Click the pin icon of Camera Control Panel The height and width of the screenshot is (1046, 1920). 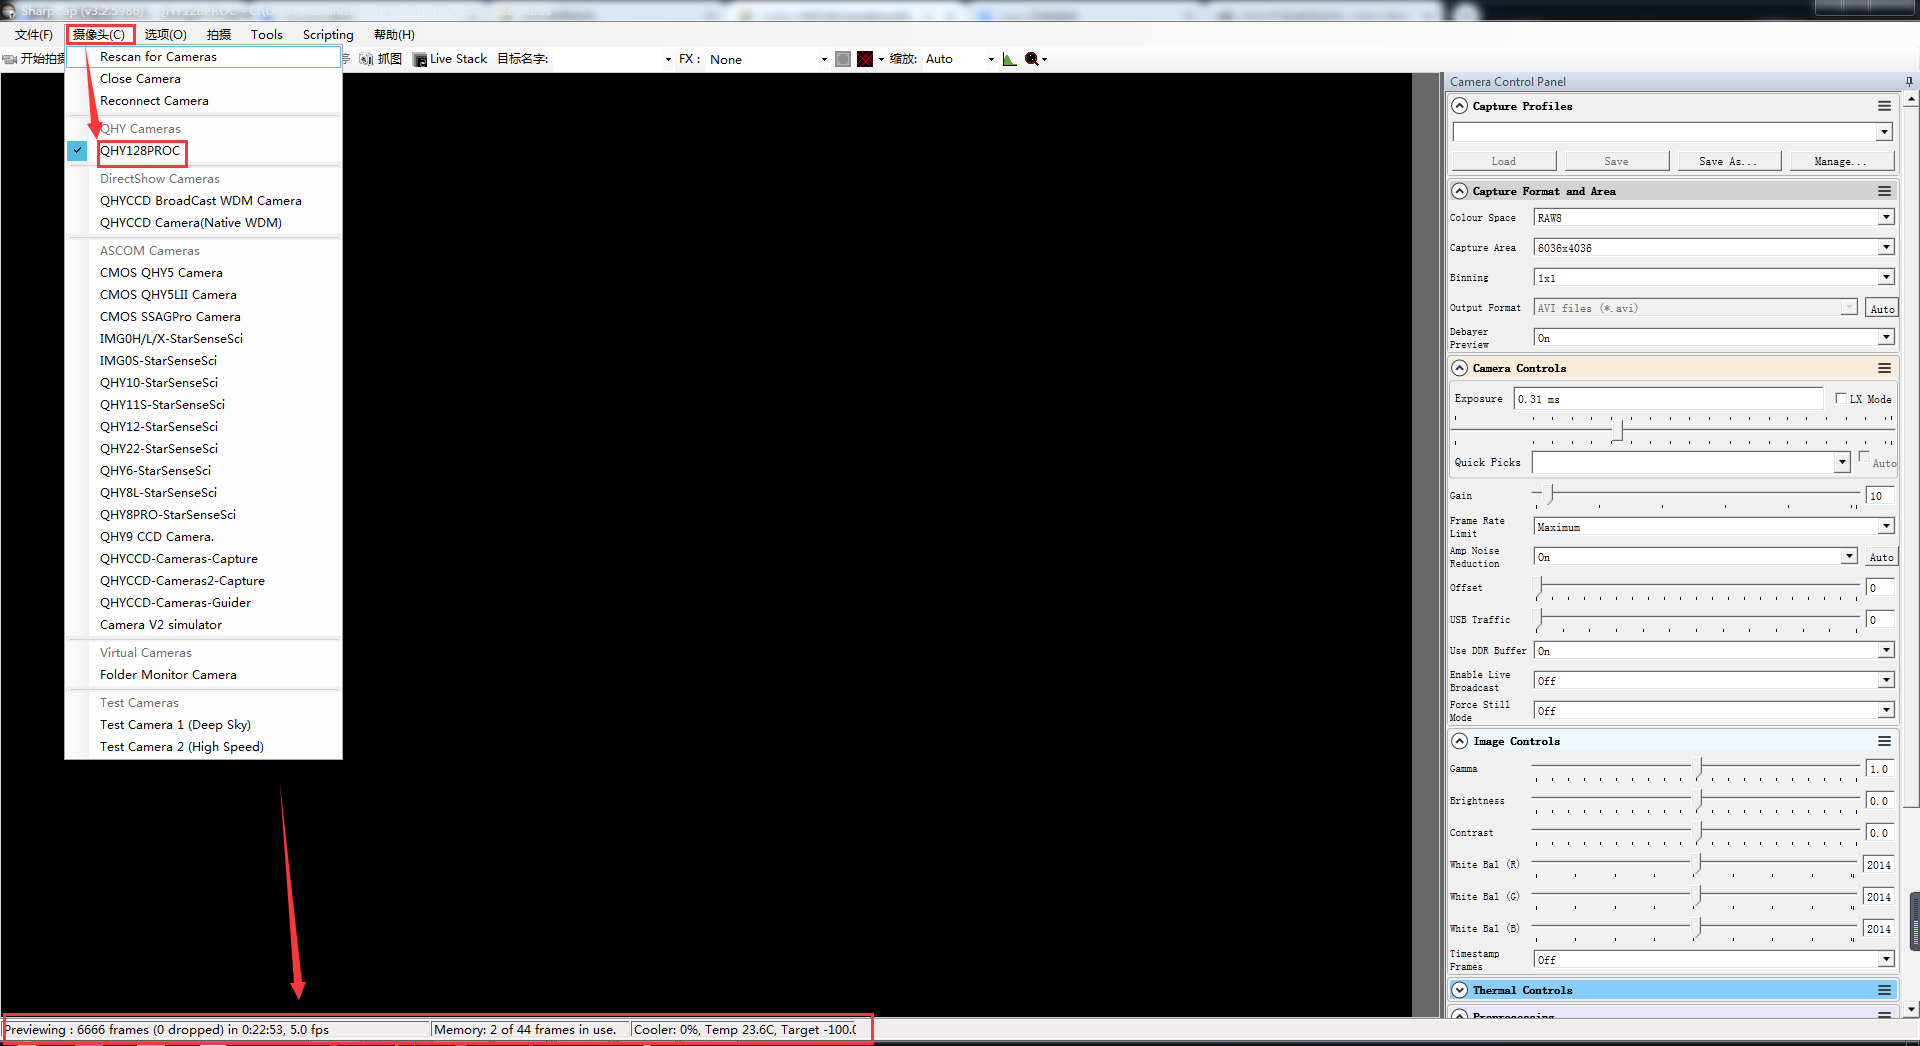[1909, 82]
